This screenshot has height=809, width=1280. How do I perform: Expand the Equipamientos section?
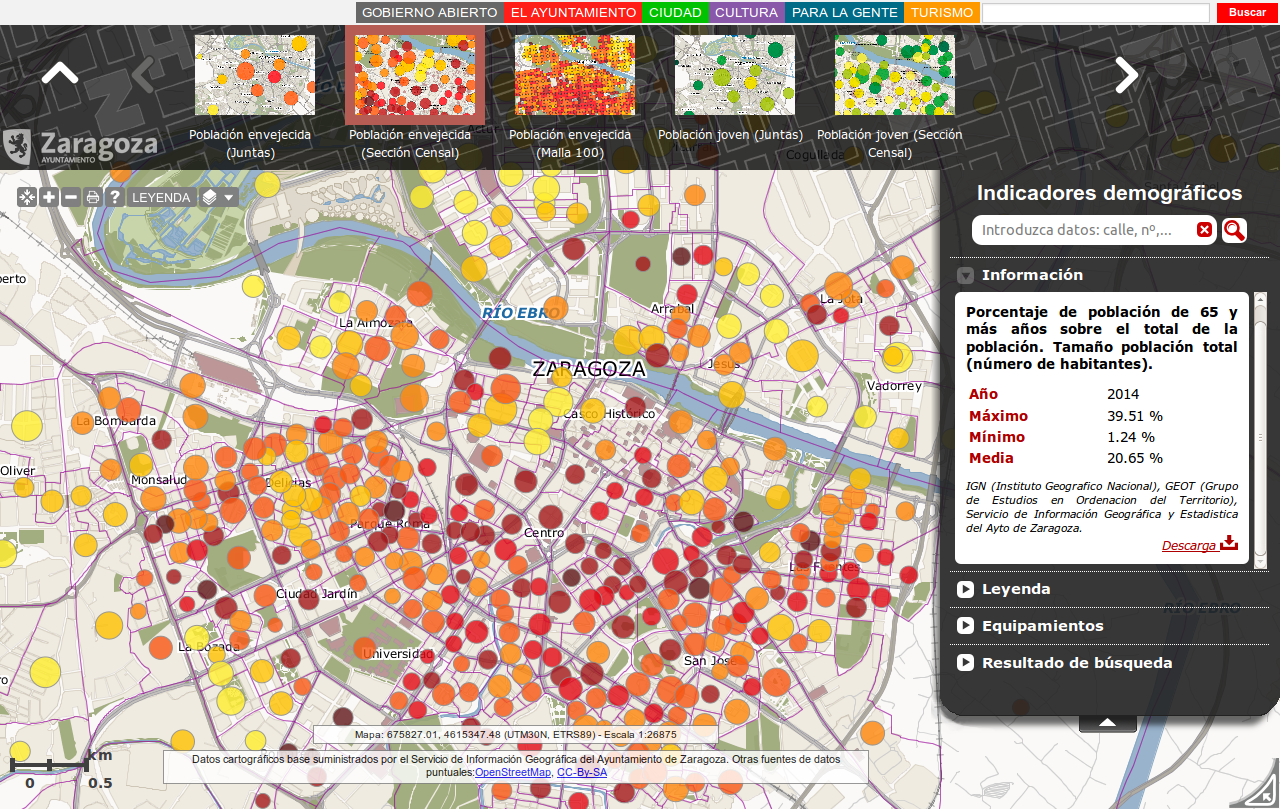965,626
